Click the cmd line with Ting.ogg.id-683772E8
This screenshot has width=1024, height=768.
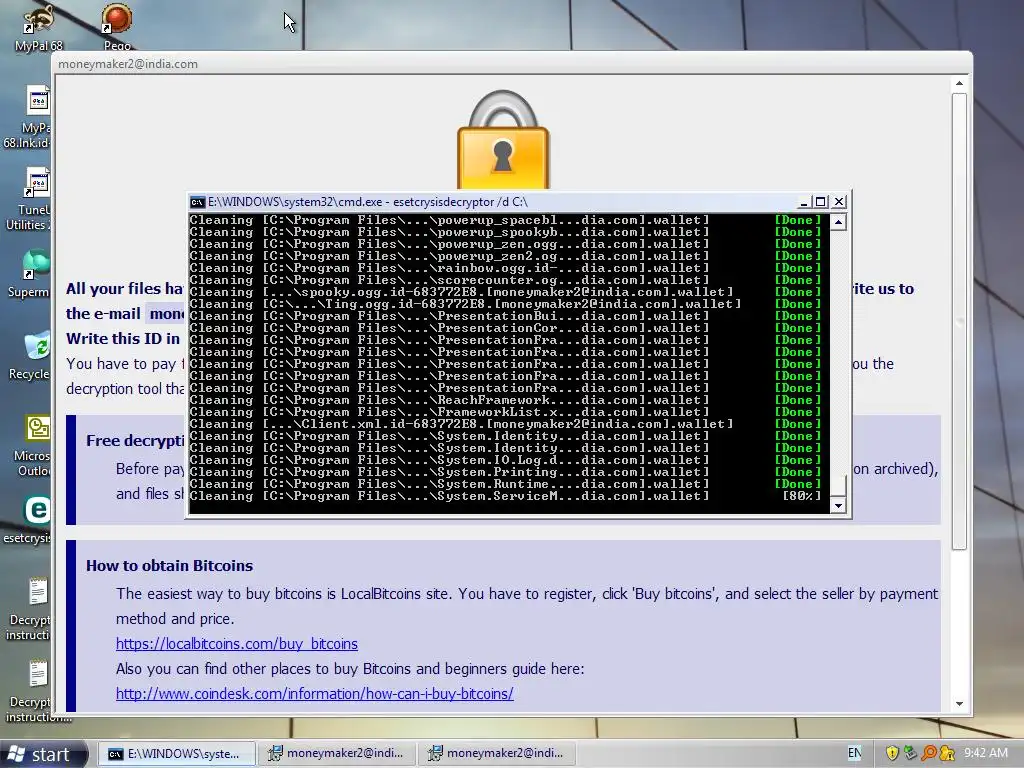click(x=466, y=304)
